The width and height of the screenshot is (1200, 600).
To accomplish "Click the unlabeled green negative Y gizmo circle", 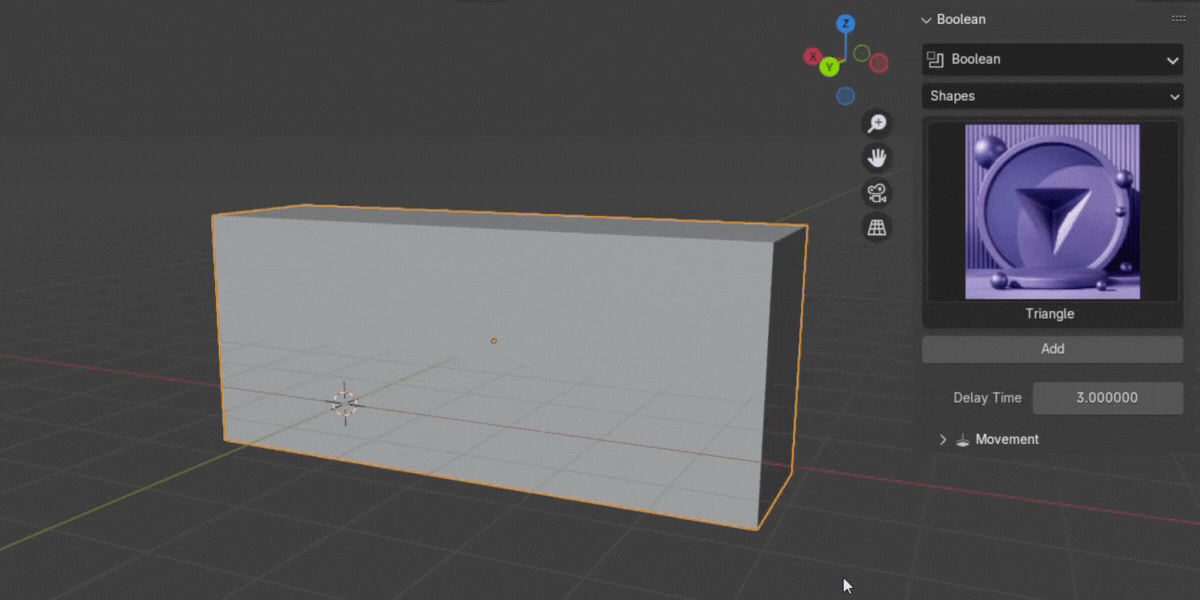I will pos(862,53).
